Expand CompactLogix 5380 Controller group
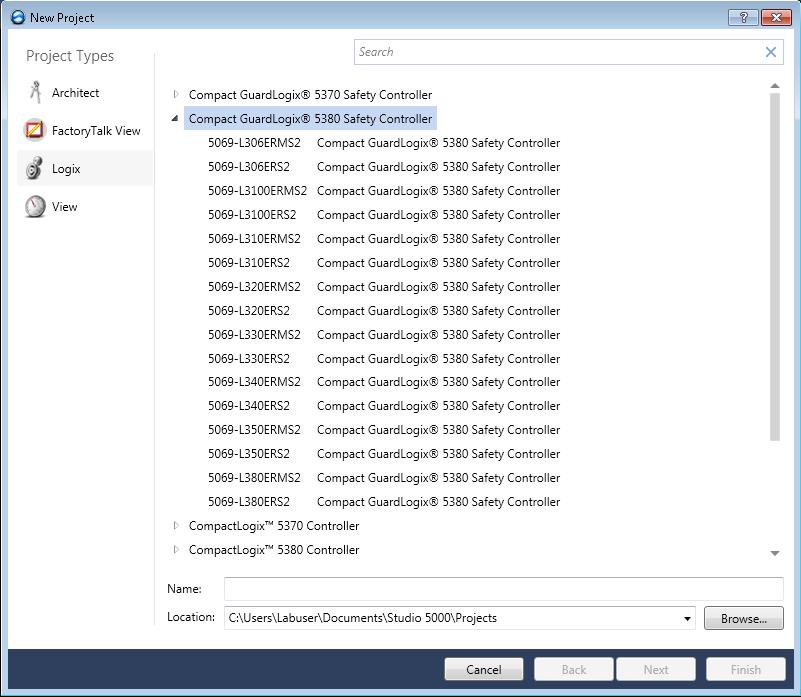The width and height of the screenshot is (801, 697). [x=176, y=549]
